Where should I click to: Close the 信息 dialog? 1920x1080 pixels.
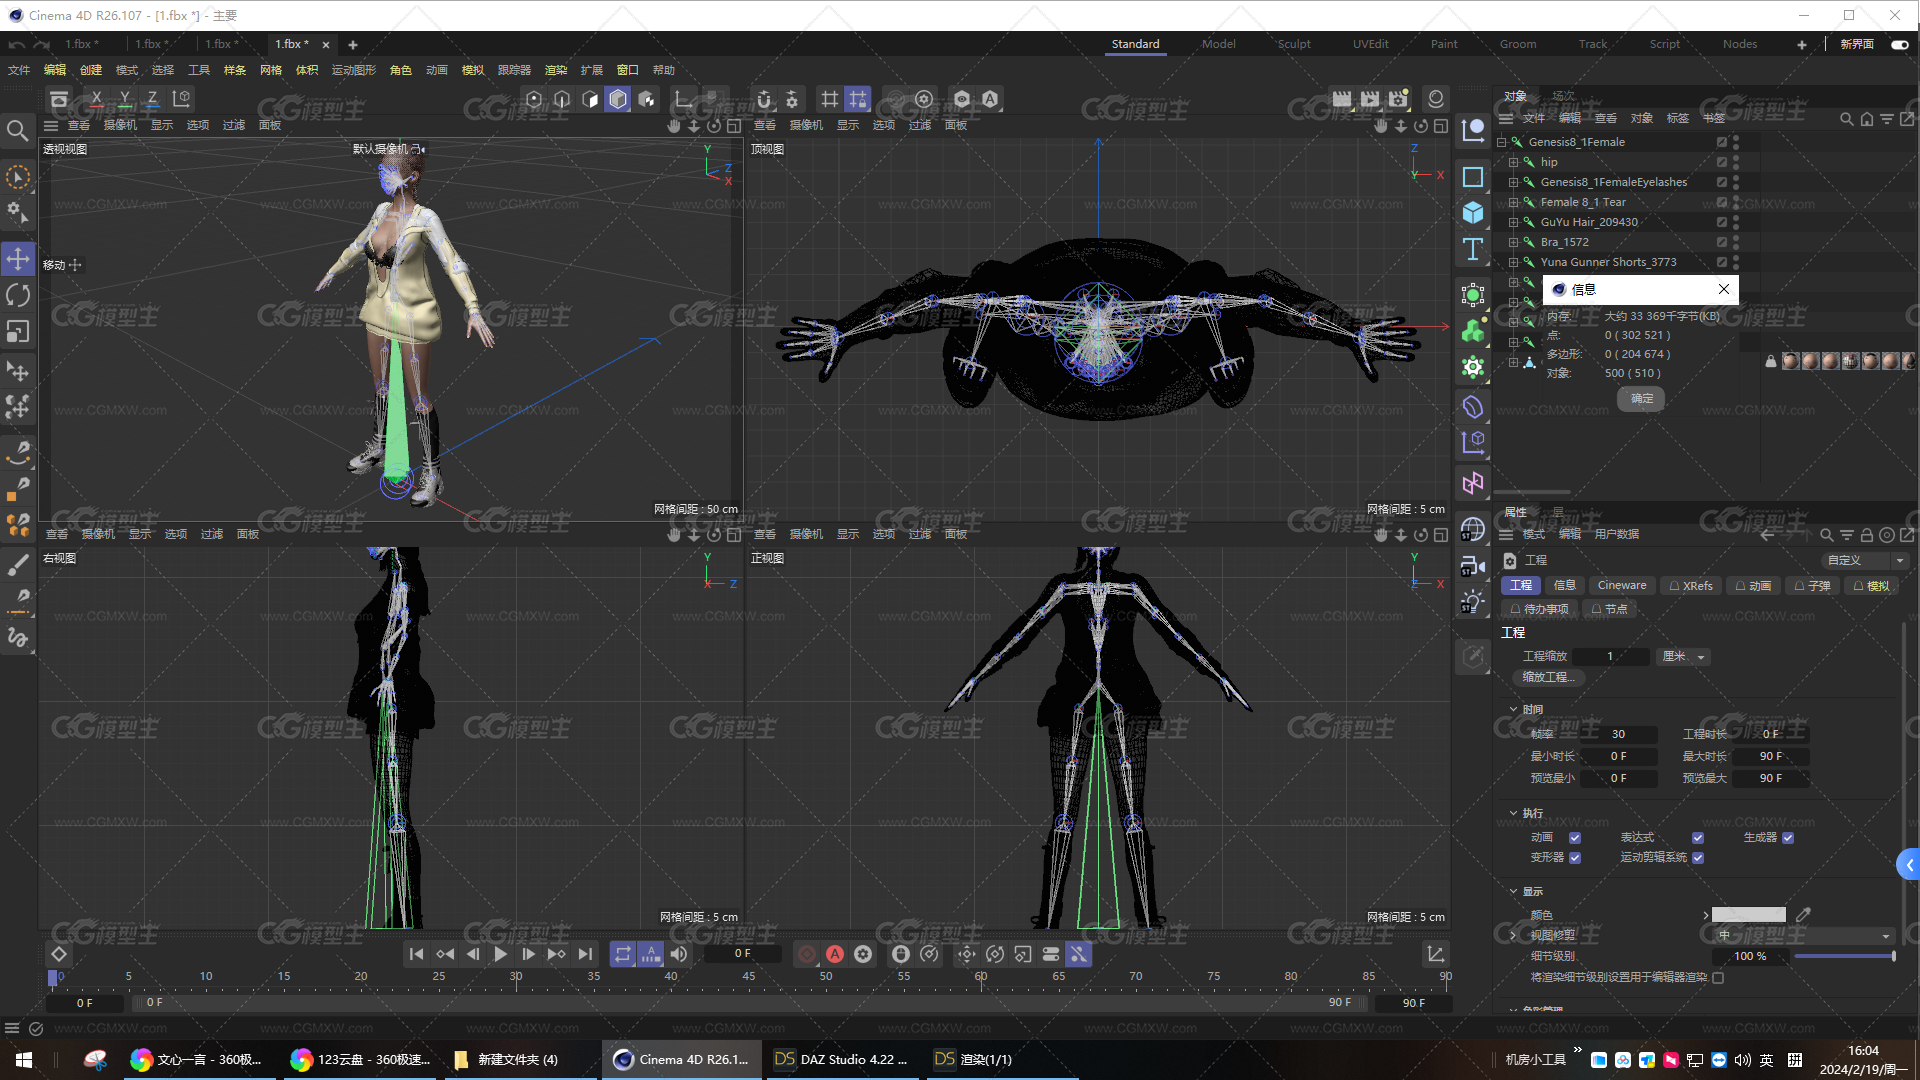[1723, 289]
